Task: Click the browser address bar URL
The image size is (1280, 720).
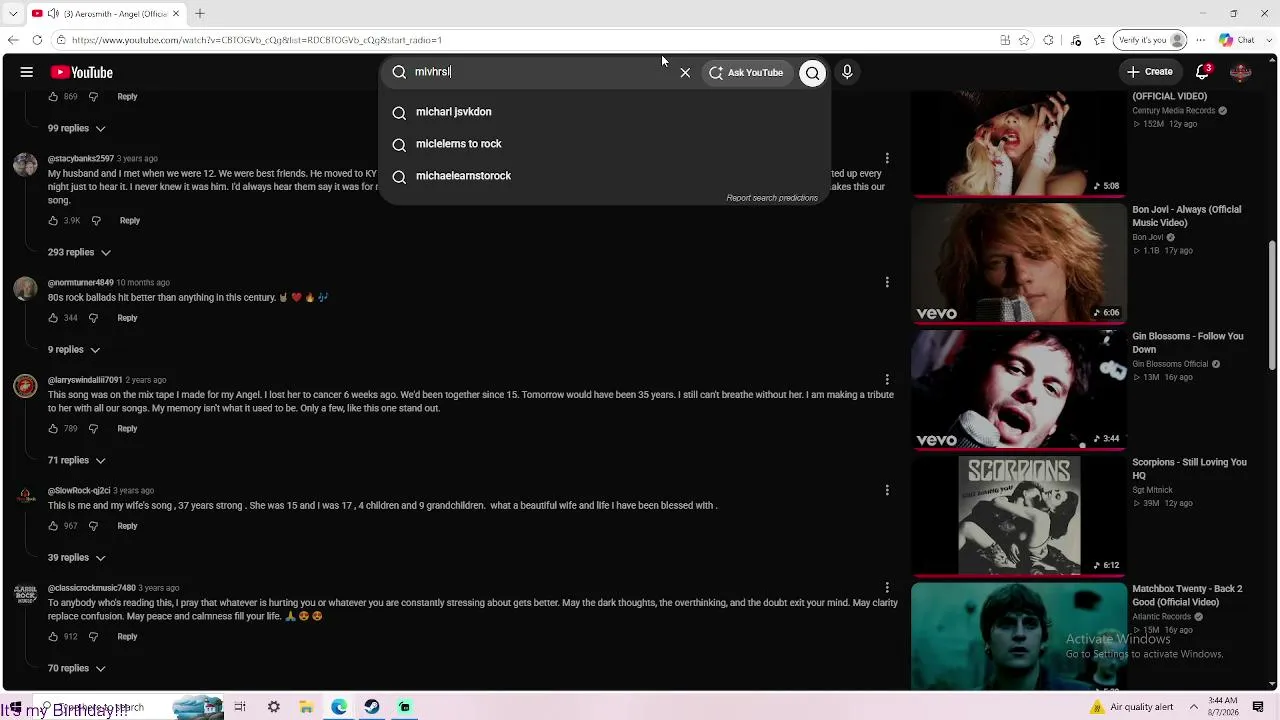Action: pyautogui.click(x=257, y=40)
